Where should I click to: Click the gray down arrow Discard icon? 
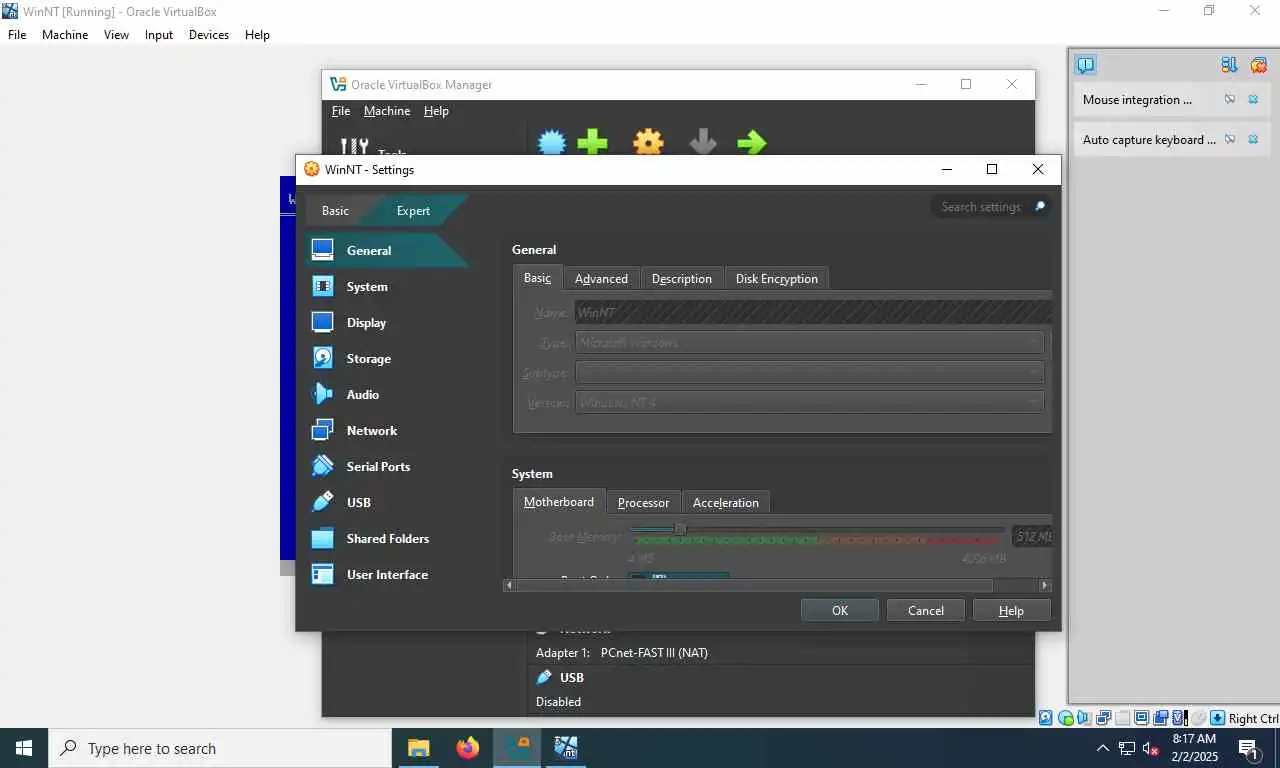point(703,142)
